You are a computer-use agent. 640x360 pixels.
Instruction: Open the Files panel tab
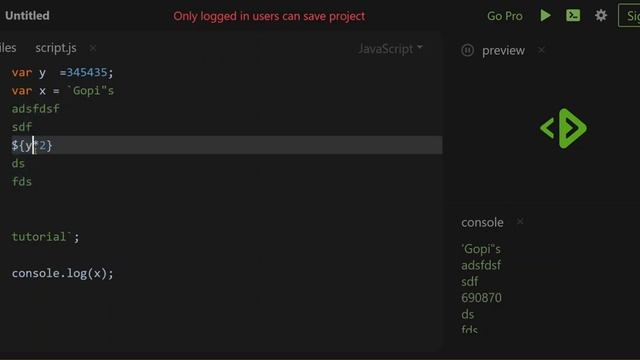(x=8, y=48)
